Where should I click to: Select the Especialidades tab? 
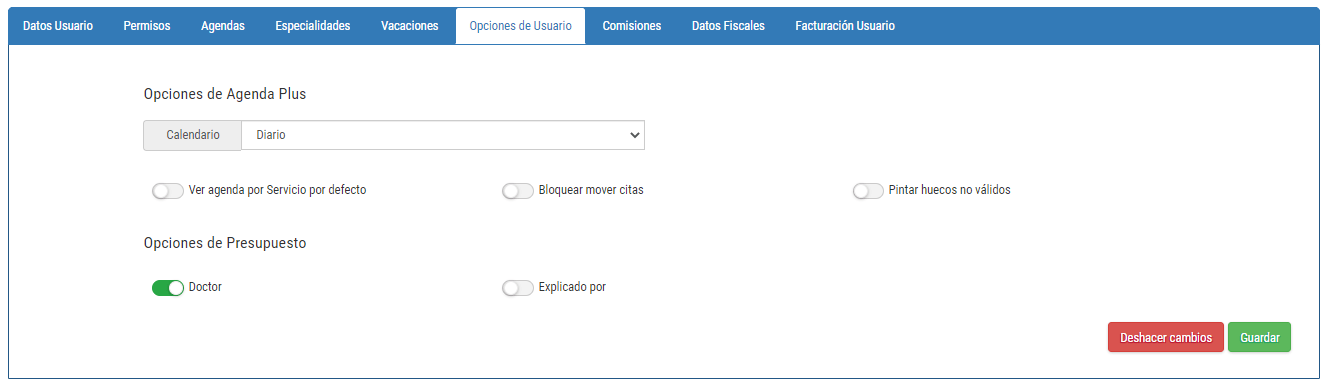pyautogui.click(x=313, y=26)
